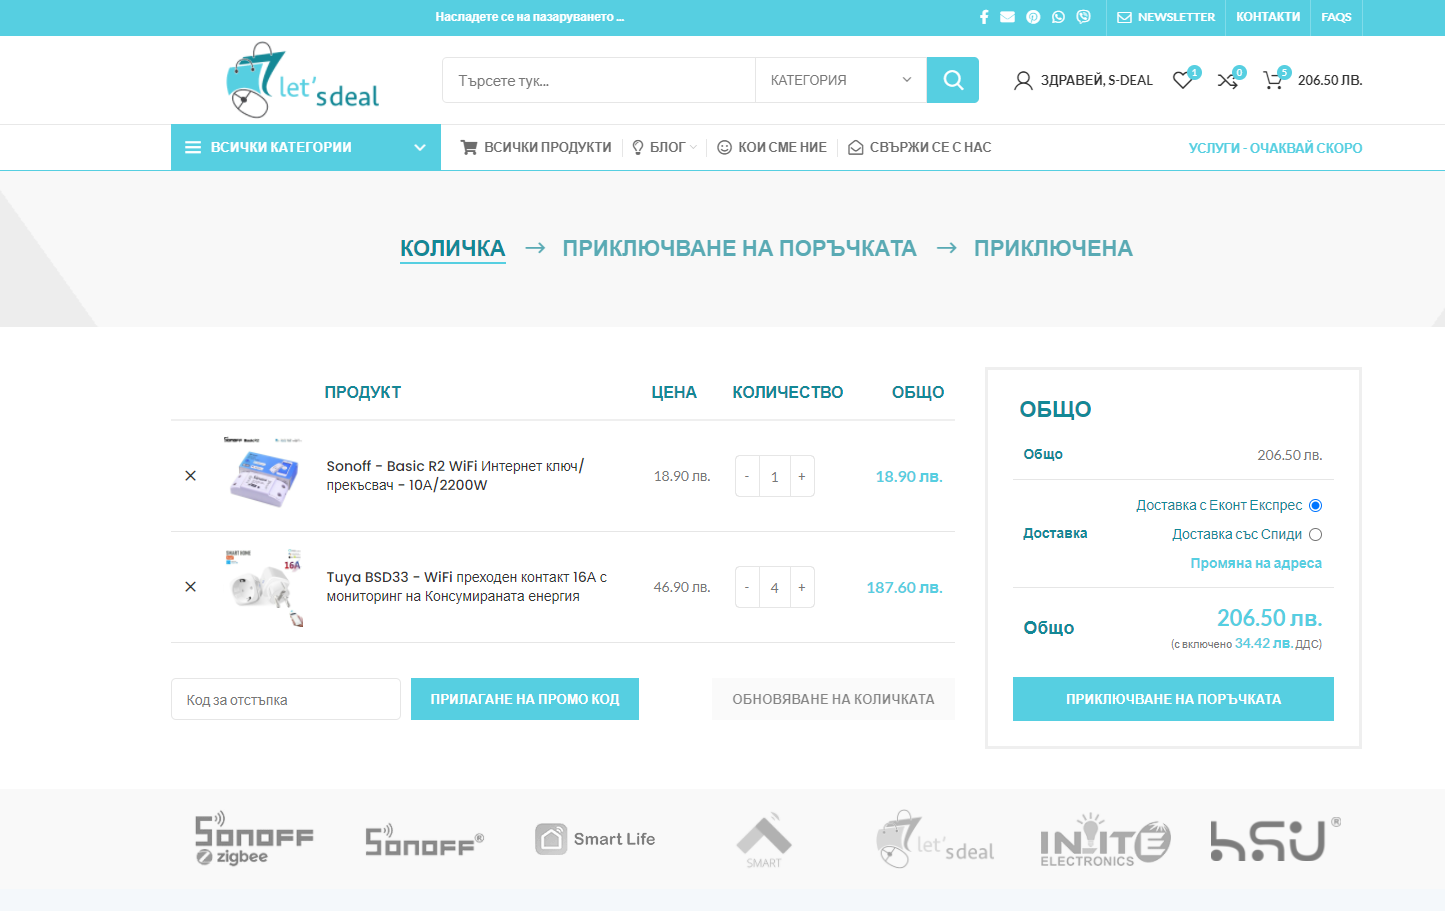This screenshot has width=1445, height=911.
Task: Click the email envelope social icon
Action: click(x=1008, y=17)
